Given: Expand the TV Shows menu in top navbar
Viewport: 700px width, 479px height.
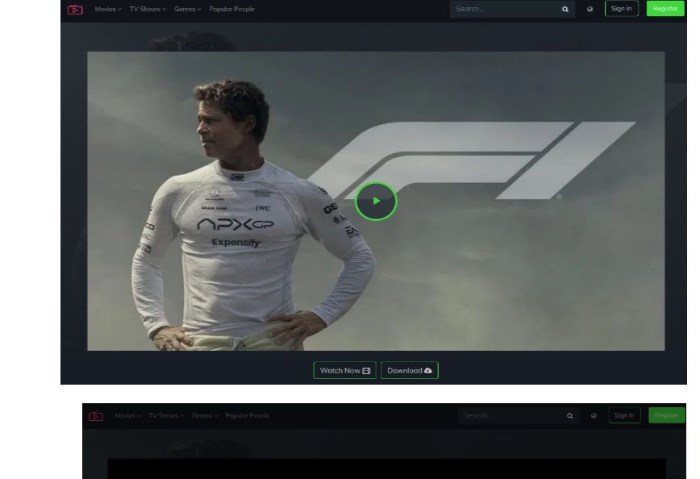Looking at the screenshot, I should [x=147, y=9].
